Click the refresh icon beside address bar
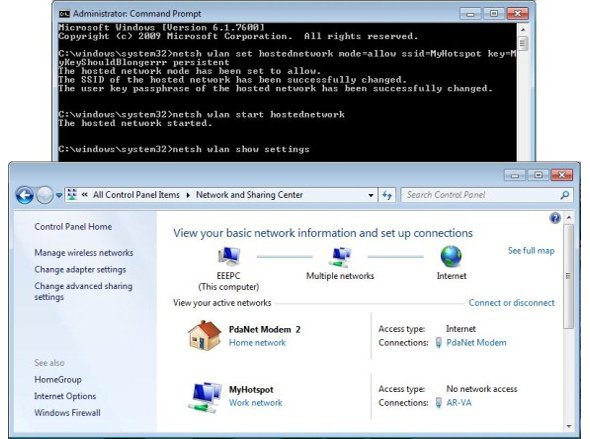 coord(387,195)
